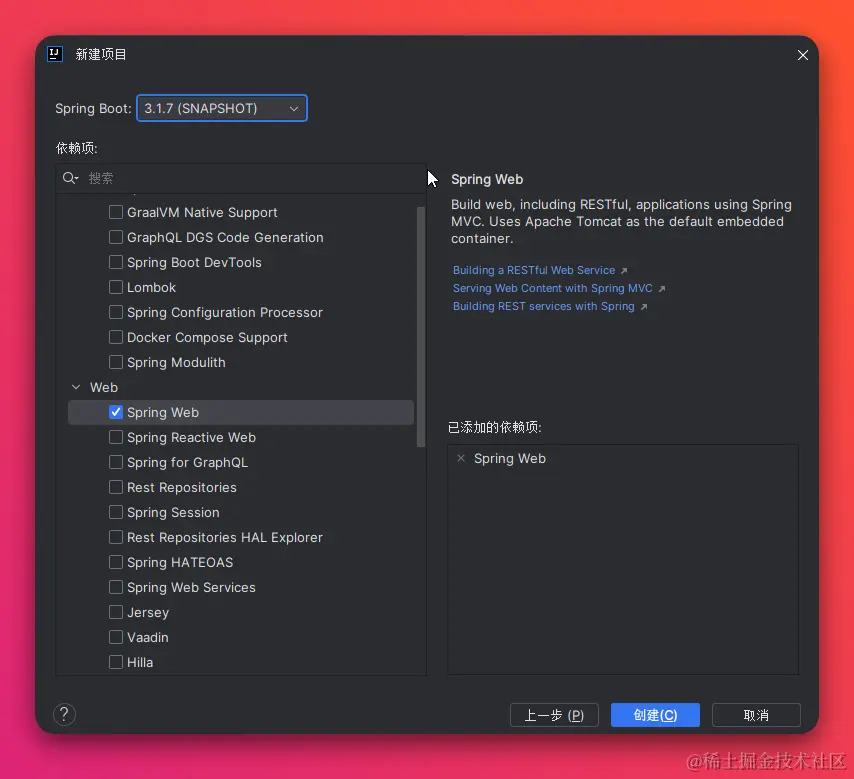Close the 新建项目 dialog

(802, 55)
